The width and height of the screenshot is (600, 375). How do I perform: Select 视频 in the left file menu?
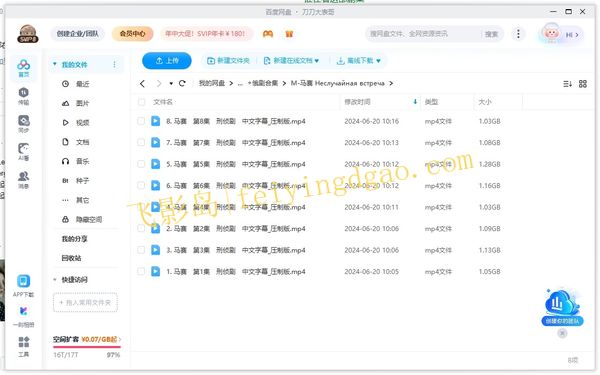[75, 122]
